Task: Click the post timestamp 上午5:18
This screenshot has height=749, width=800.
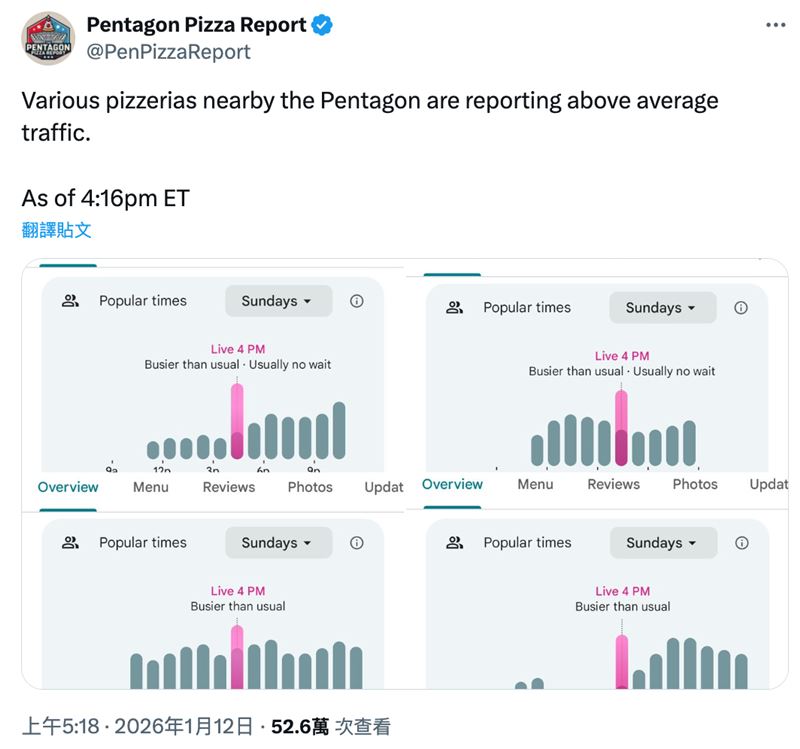Action: (x=62, y=727)
